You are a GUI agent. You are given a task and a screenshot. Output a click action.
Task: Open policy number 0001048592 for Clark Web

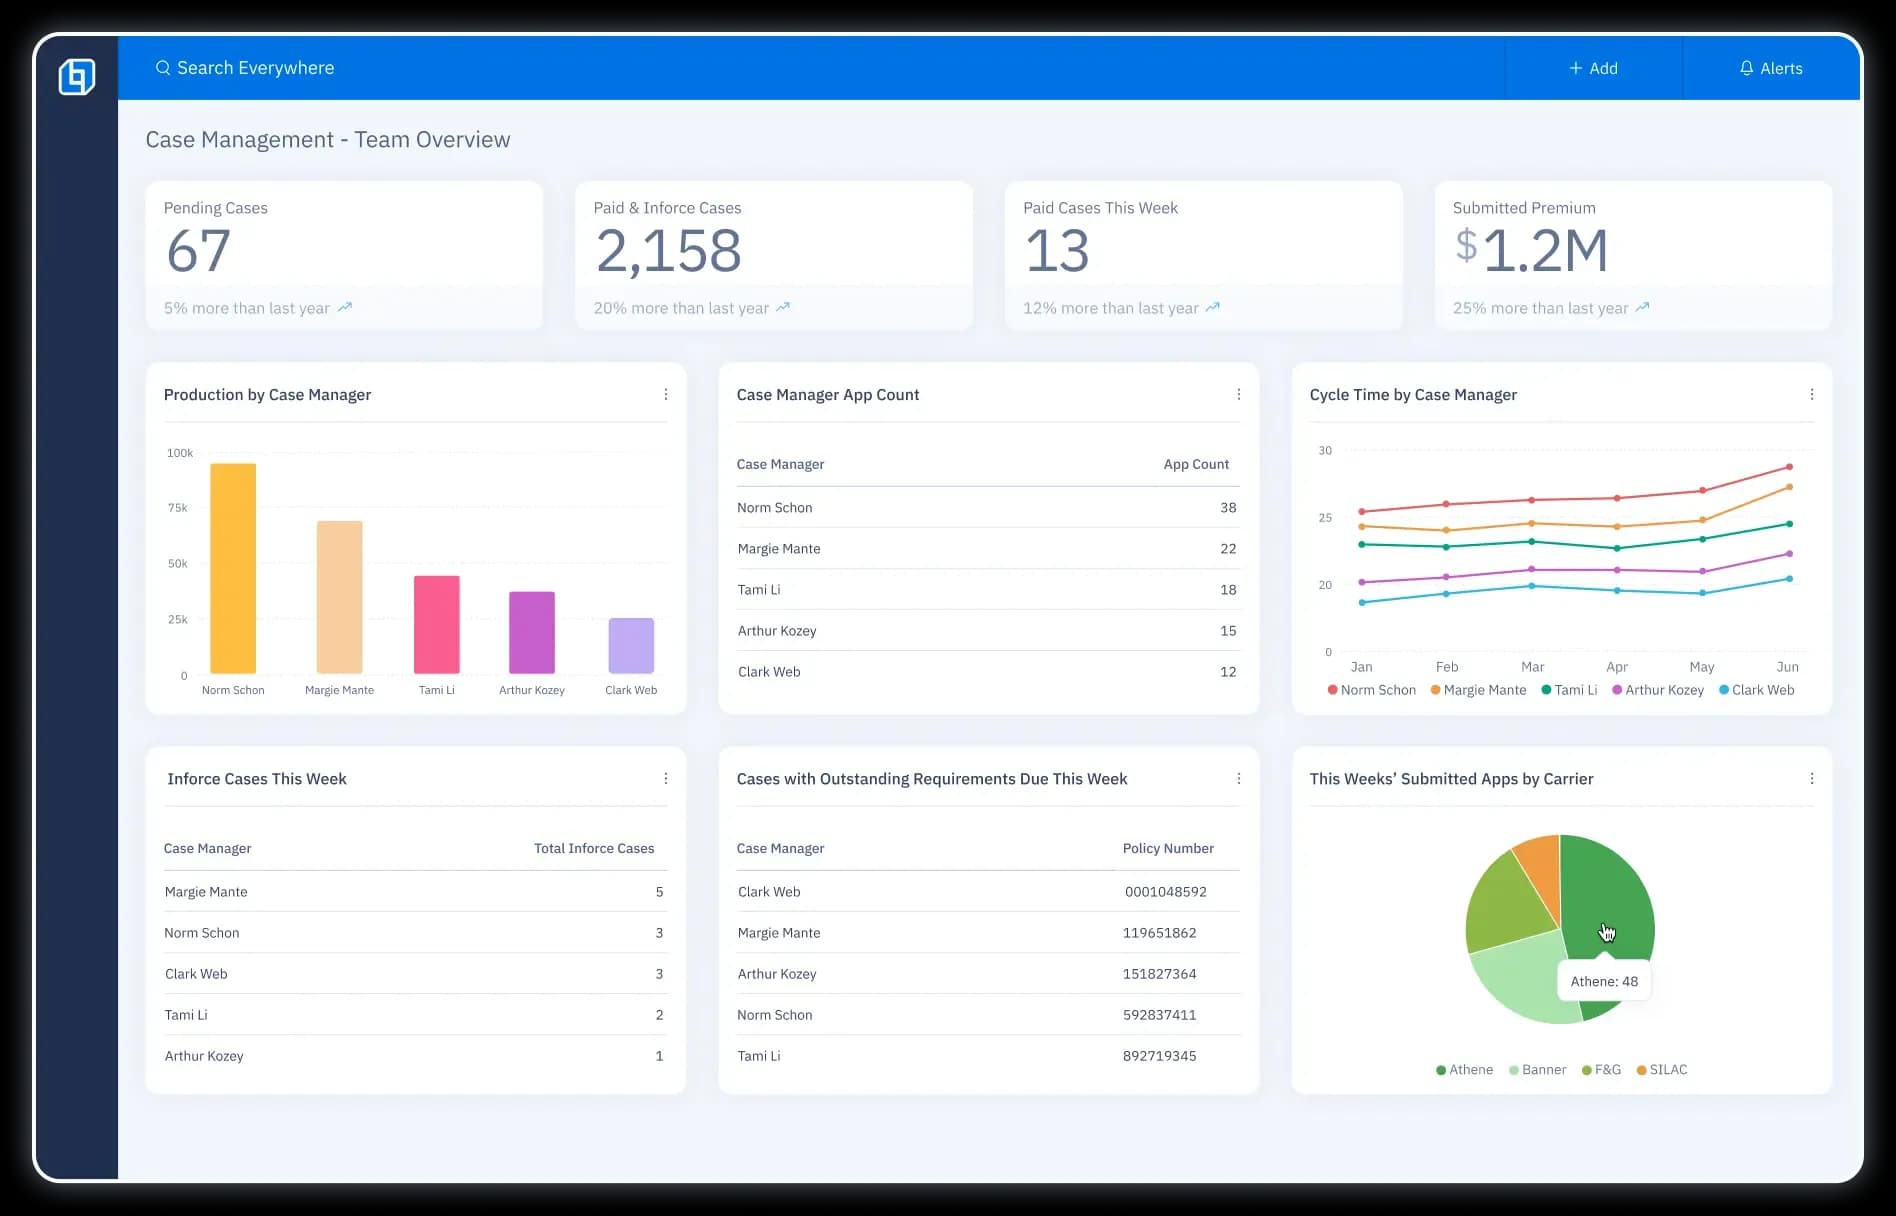click(1165, 892)
